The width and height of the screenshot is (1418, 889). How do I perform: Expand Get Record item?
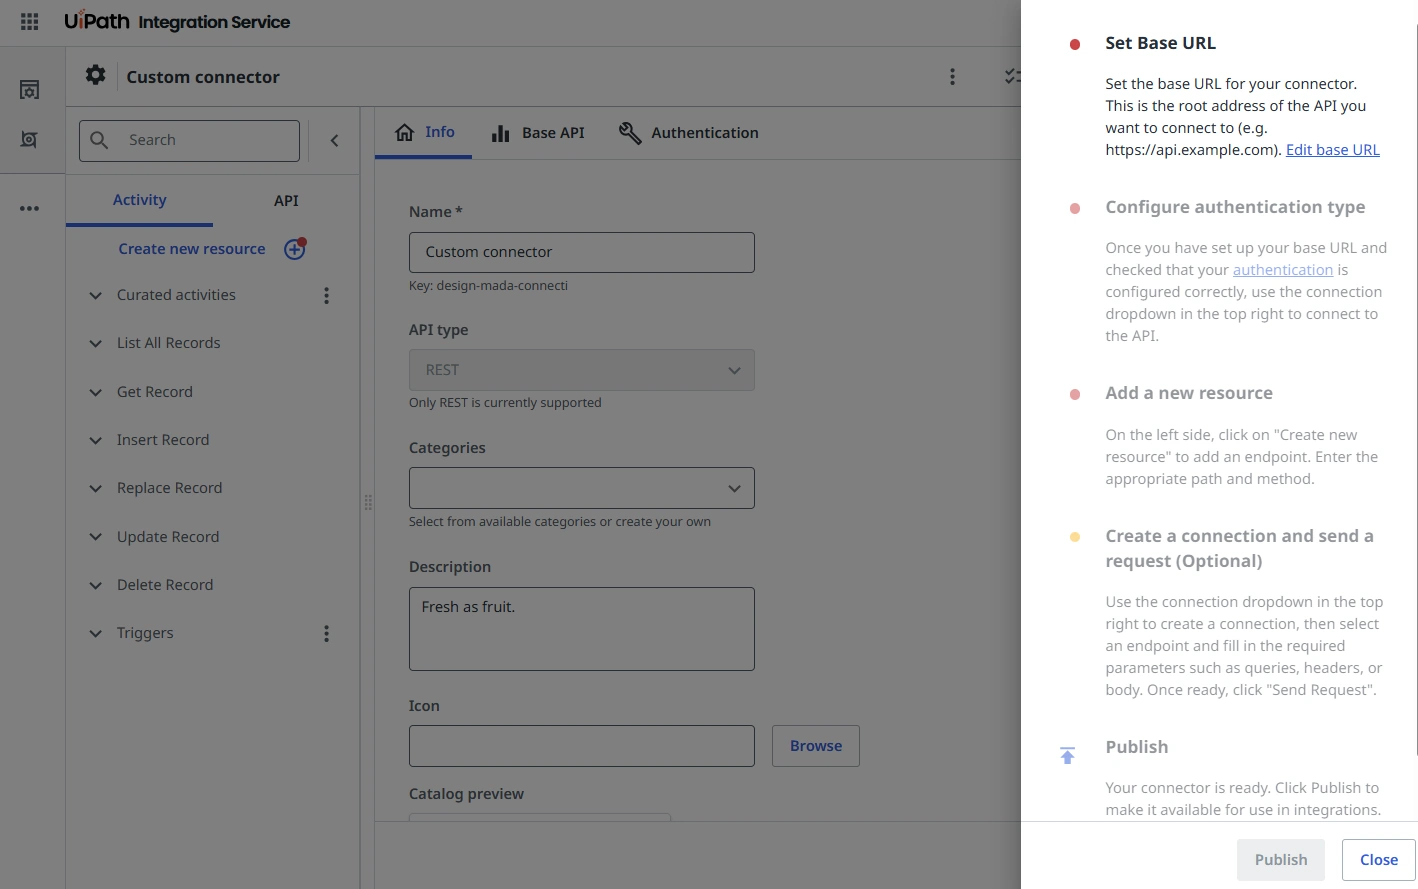[96, 392]
